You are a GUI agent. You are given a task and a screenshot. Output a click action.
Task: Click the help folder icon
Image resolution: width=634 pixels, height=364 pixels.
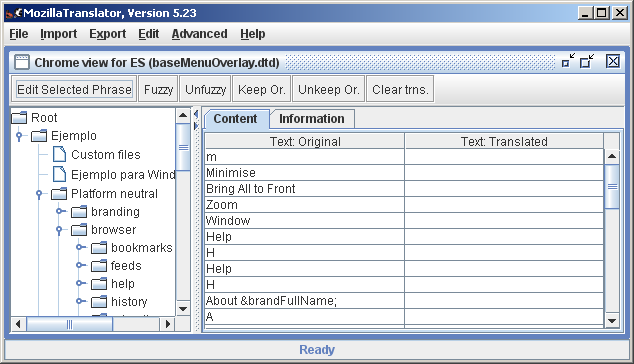[x=99, y=284]
